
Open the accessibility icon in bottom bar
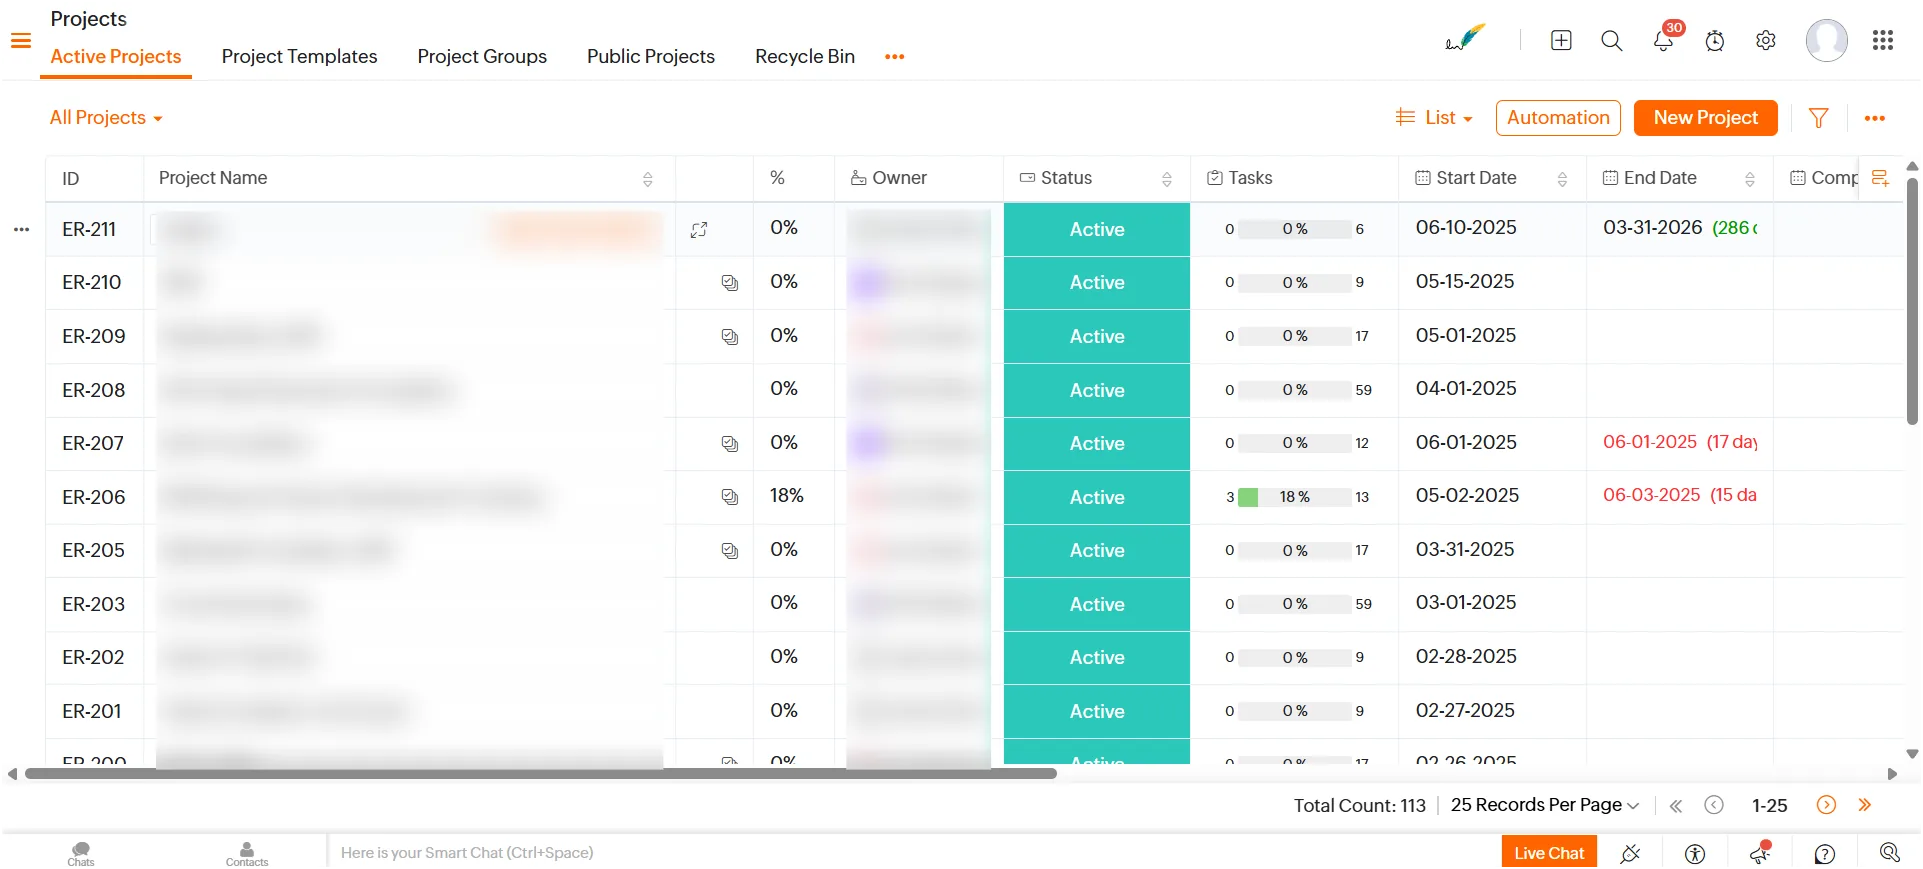coord(1694,853)
